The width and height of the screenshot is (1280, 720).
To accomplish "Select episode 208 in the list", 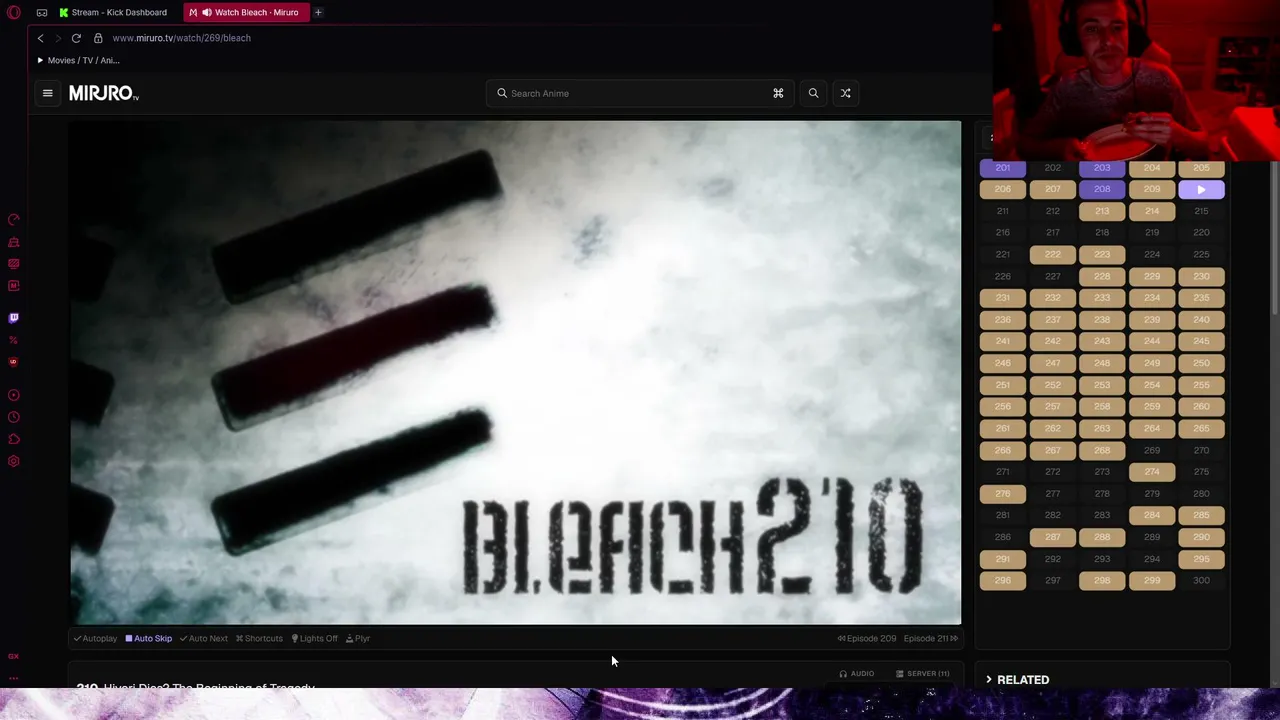I will (1102, 189).
